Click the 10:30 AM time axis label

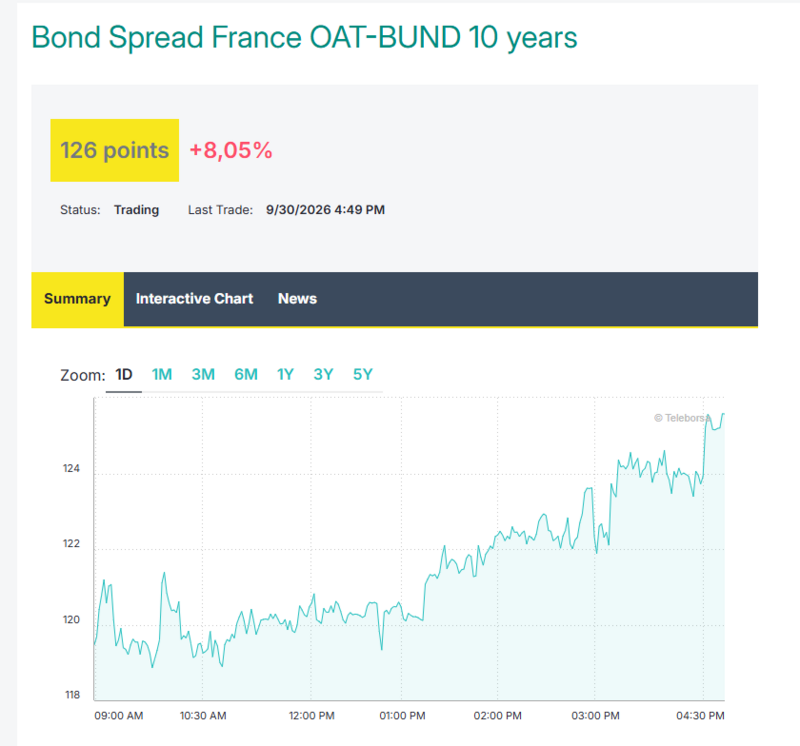pos(203,716)
